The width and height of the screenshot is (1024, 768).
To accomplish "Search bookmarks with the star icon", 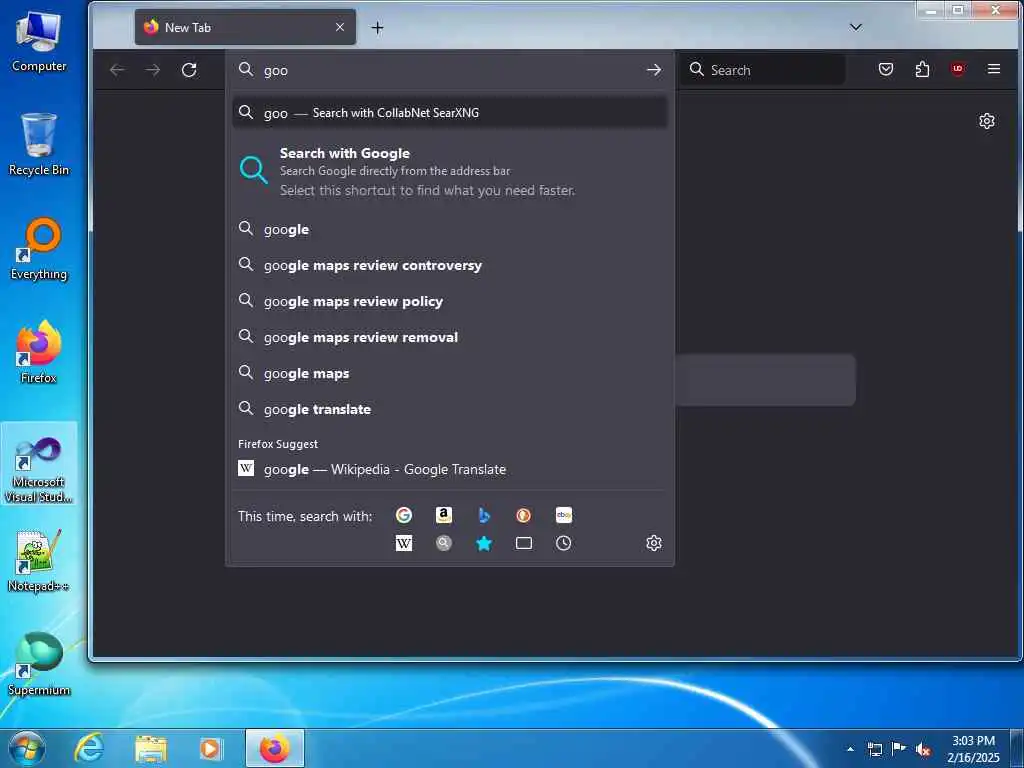I will pos(484,543).
